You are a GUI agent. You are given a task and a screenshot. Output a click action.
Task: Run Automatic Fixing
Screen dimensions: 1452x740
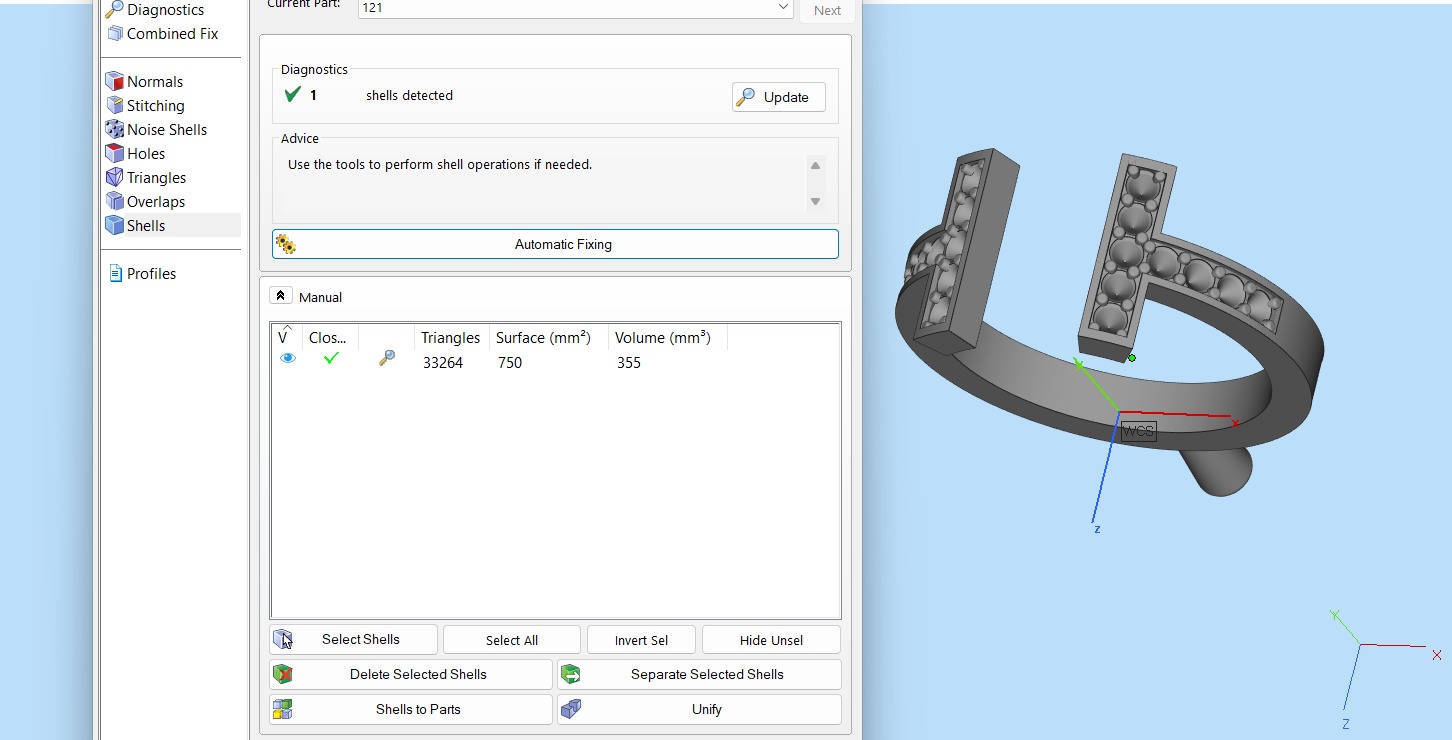[555, 244]
